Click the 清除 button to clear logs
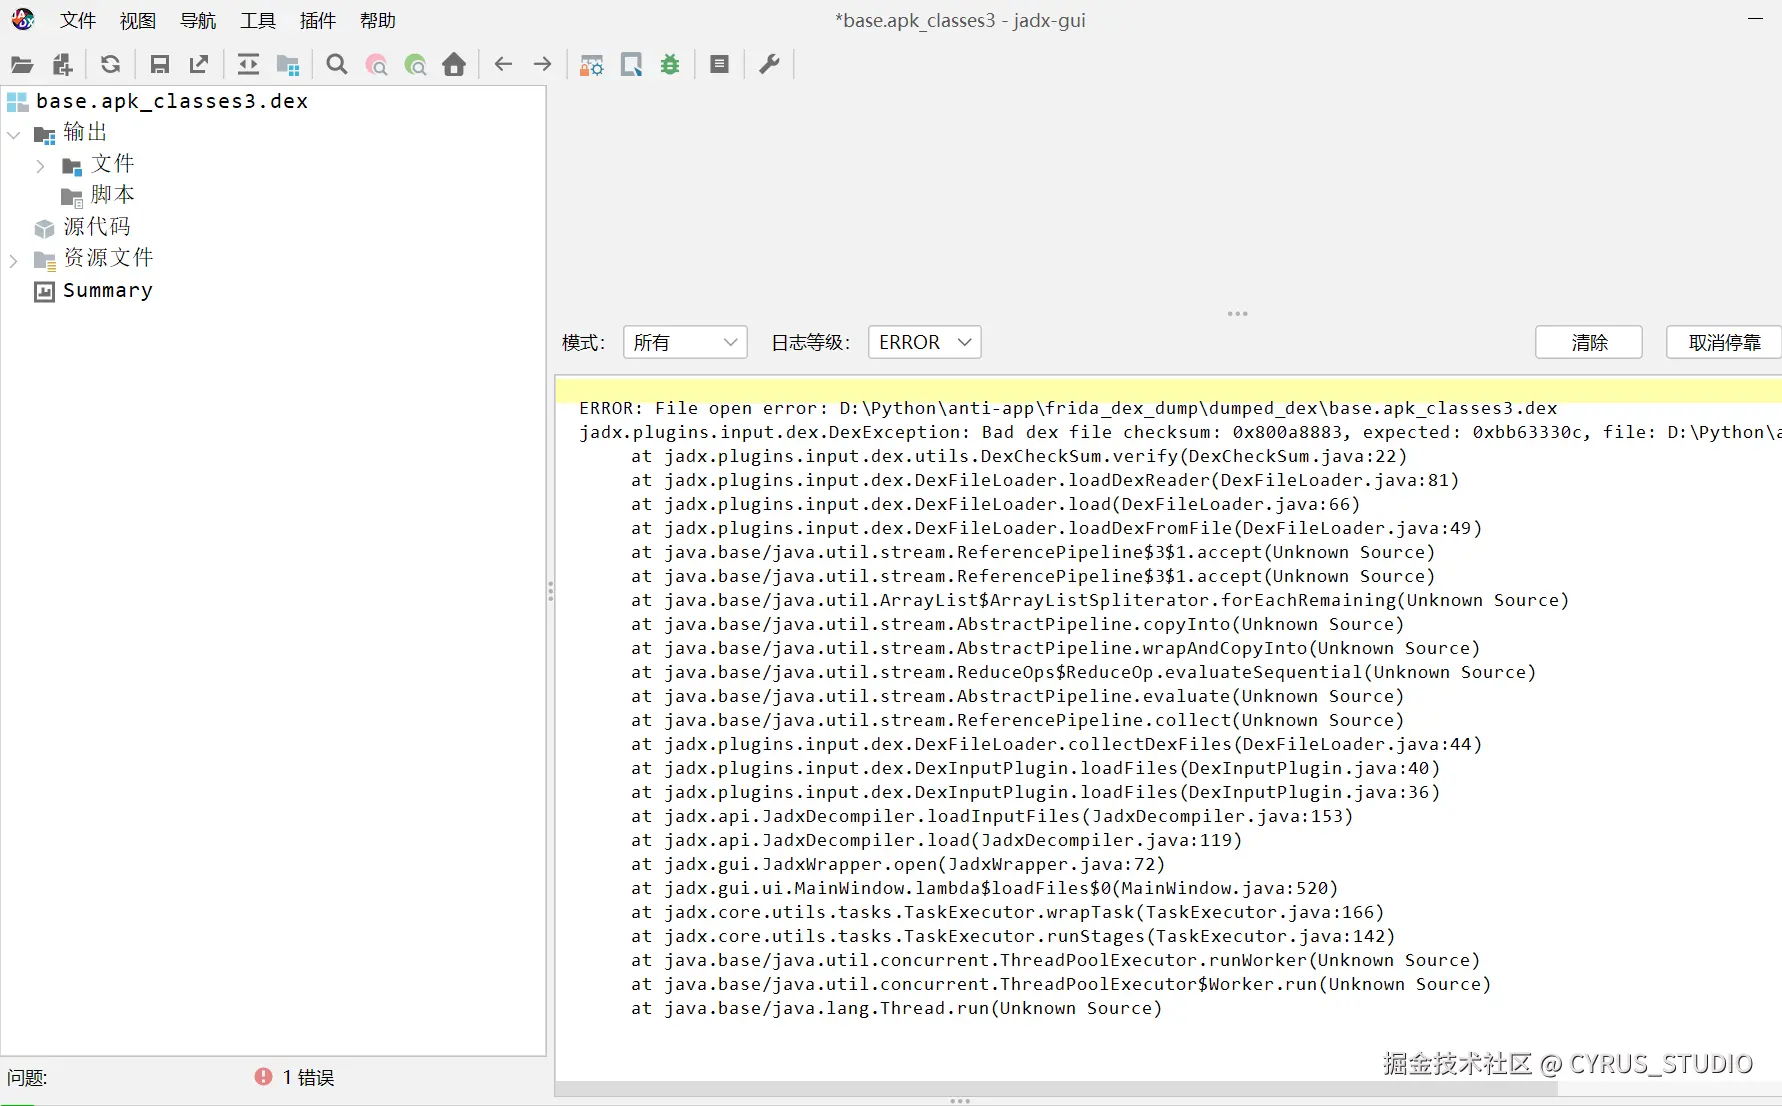This screenshot has height=1106, width=1782. 1589,343
